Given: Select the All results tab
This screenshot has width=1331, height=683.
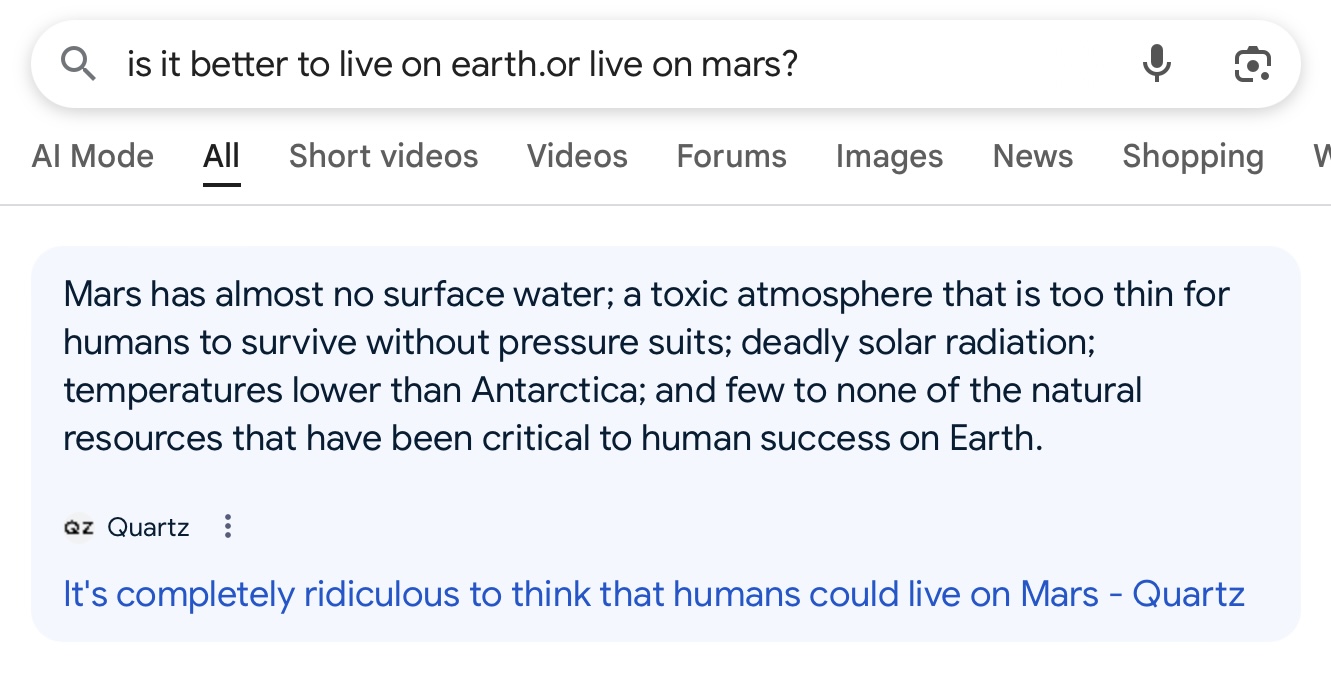Looking at the screenshot, I should click(x=221, y=157).
